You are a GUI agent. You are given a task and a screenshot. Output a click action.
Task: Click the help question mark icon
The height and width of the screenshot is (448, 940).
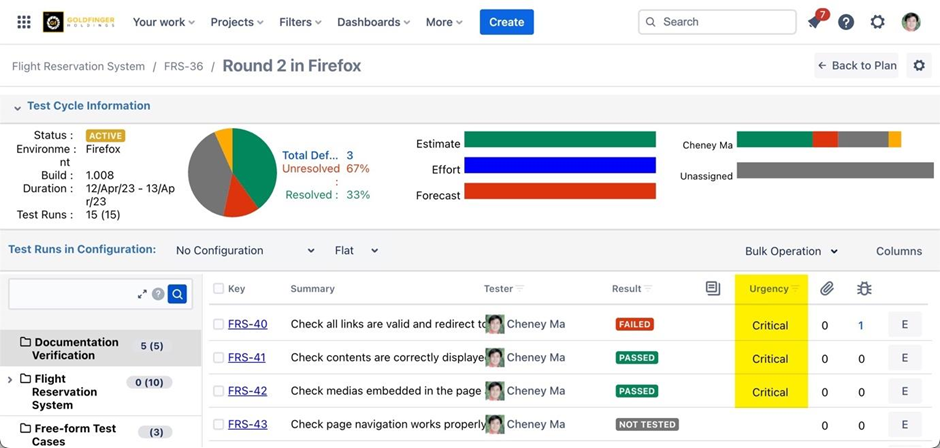(x=846, y=22)
